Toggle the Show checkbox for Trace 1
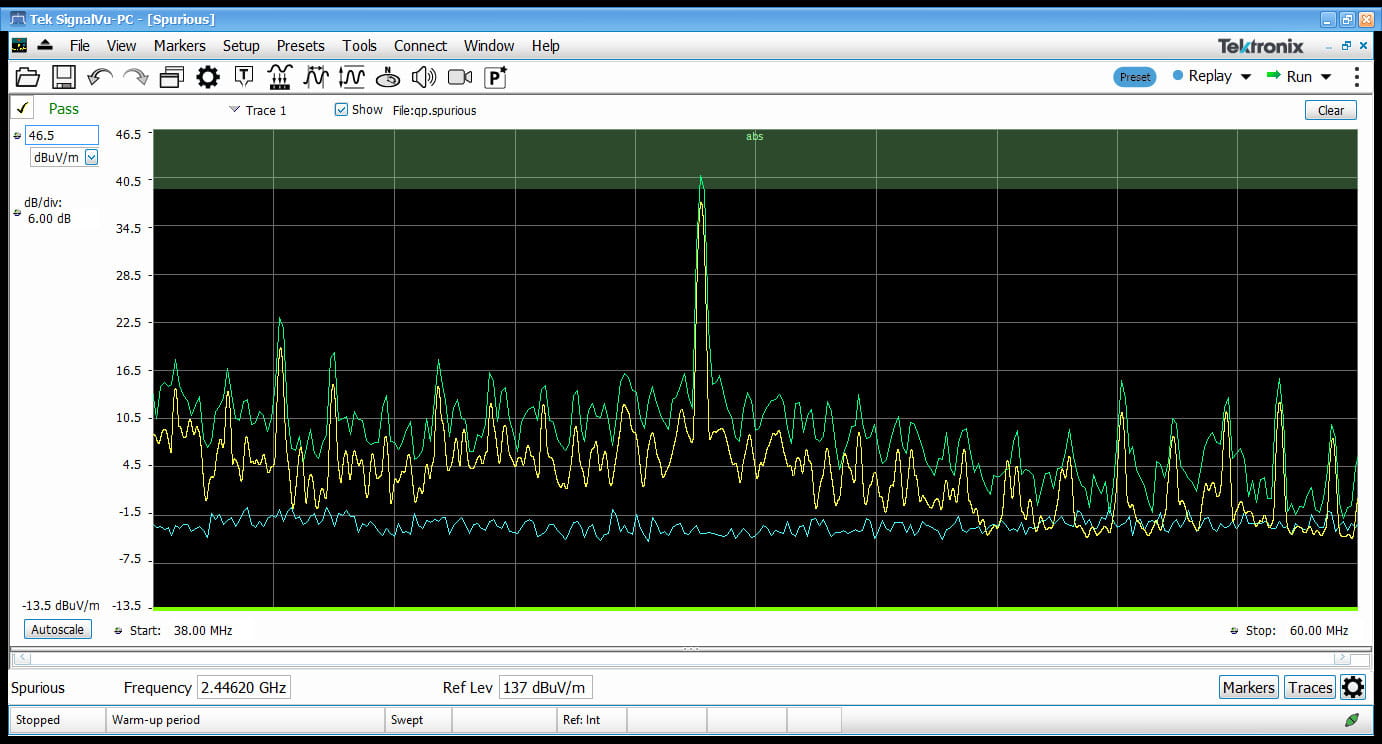This screenshot has width=1382, height=744. pyautogui.click(x=341, y=110)
